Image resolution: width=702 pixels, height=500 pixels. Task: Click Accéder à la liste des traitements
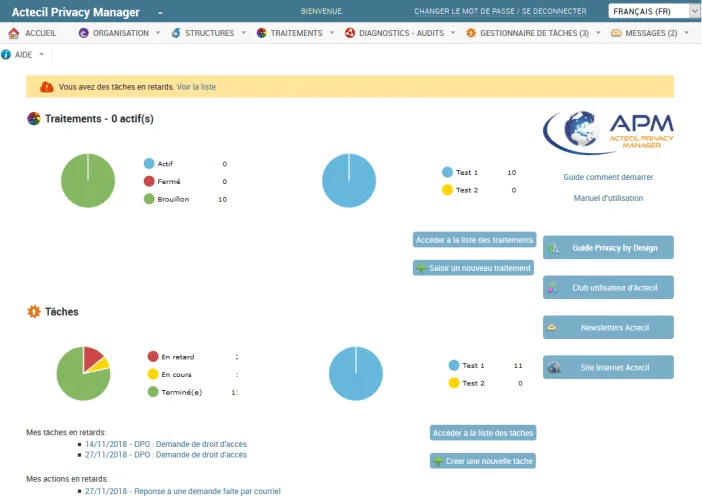tap(474, 240)
